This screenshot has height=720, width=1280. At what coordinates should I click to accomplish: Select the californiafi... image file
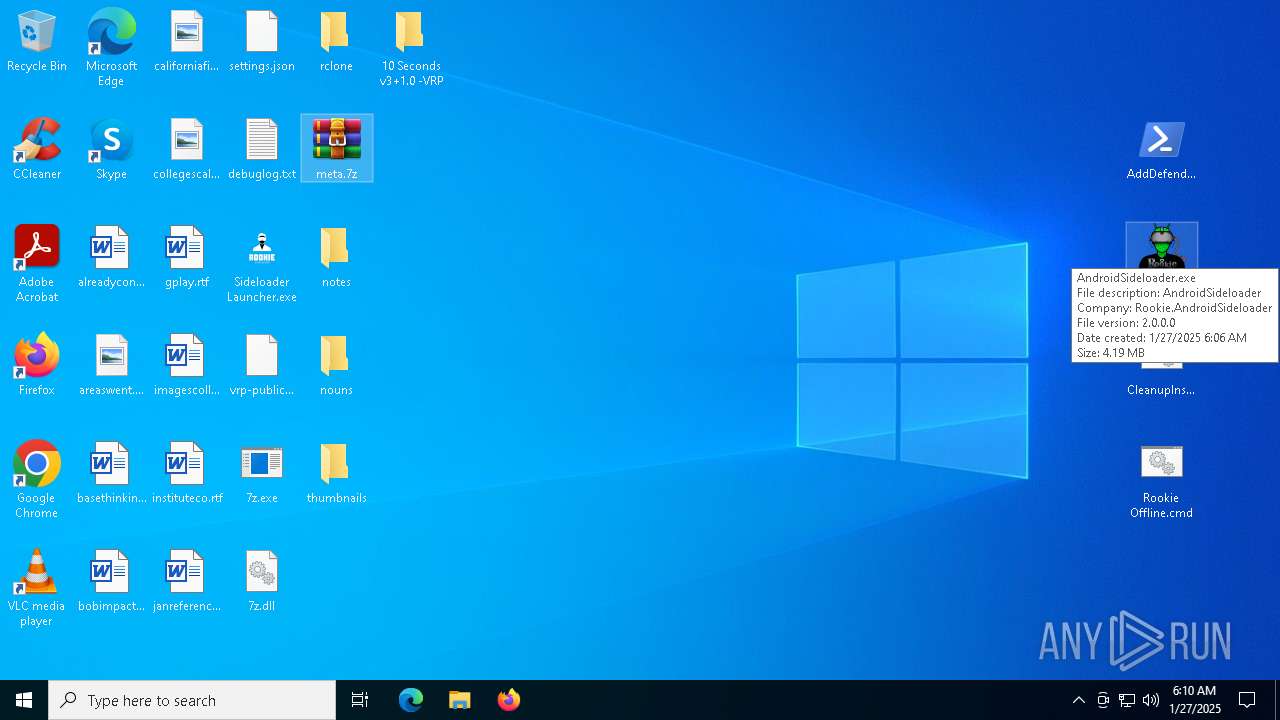(x=186, y=42)
